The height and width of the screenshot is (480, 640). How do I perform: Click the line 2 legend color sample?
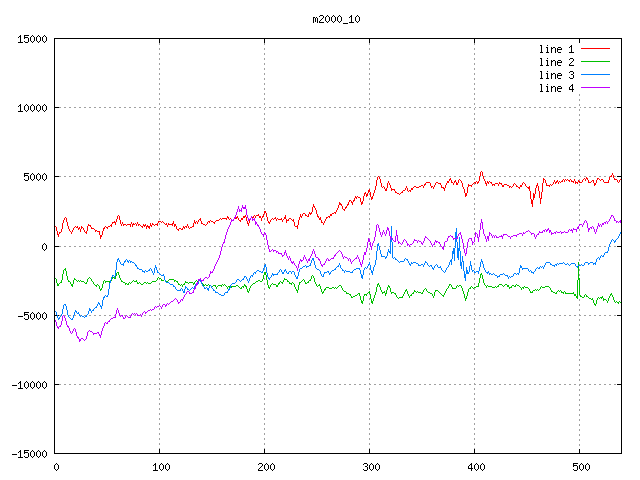[595, 62]
